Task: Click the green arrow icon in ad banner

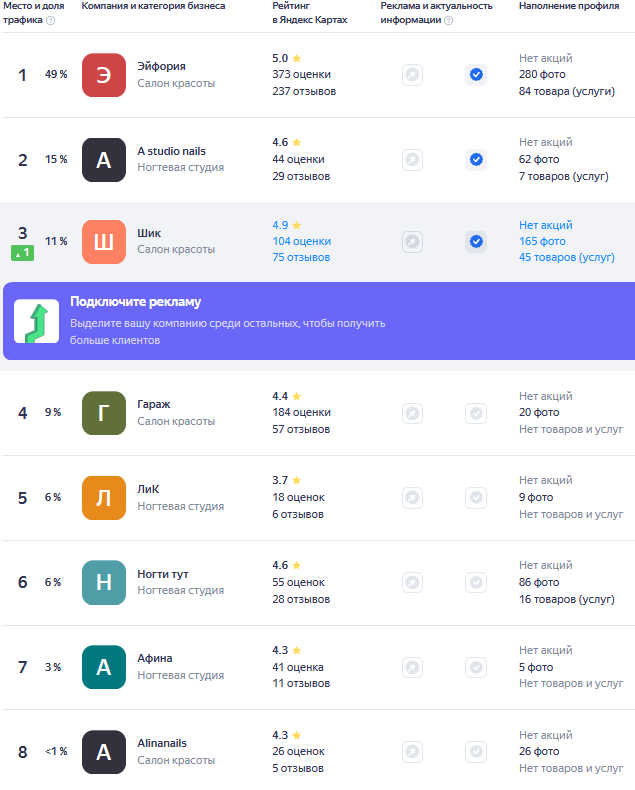Action: [x=36, y=321]
